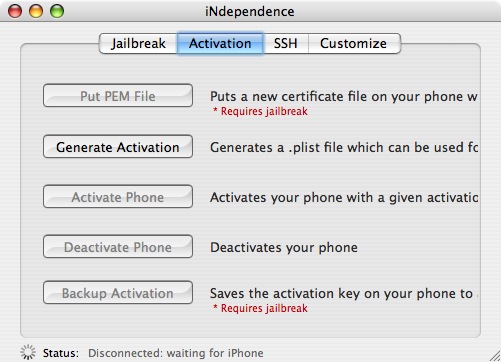Viewport: 501px width, 362px height.
Task: Click 'Requires jailbreak' note under Put PEM File
Action: tap(260, 111)
